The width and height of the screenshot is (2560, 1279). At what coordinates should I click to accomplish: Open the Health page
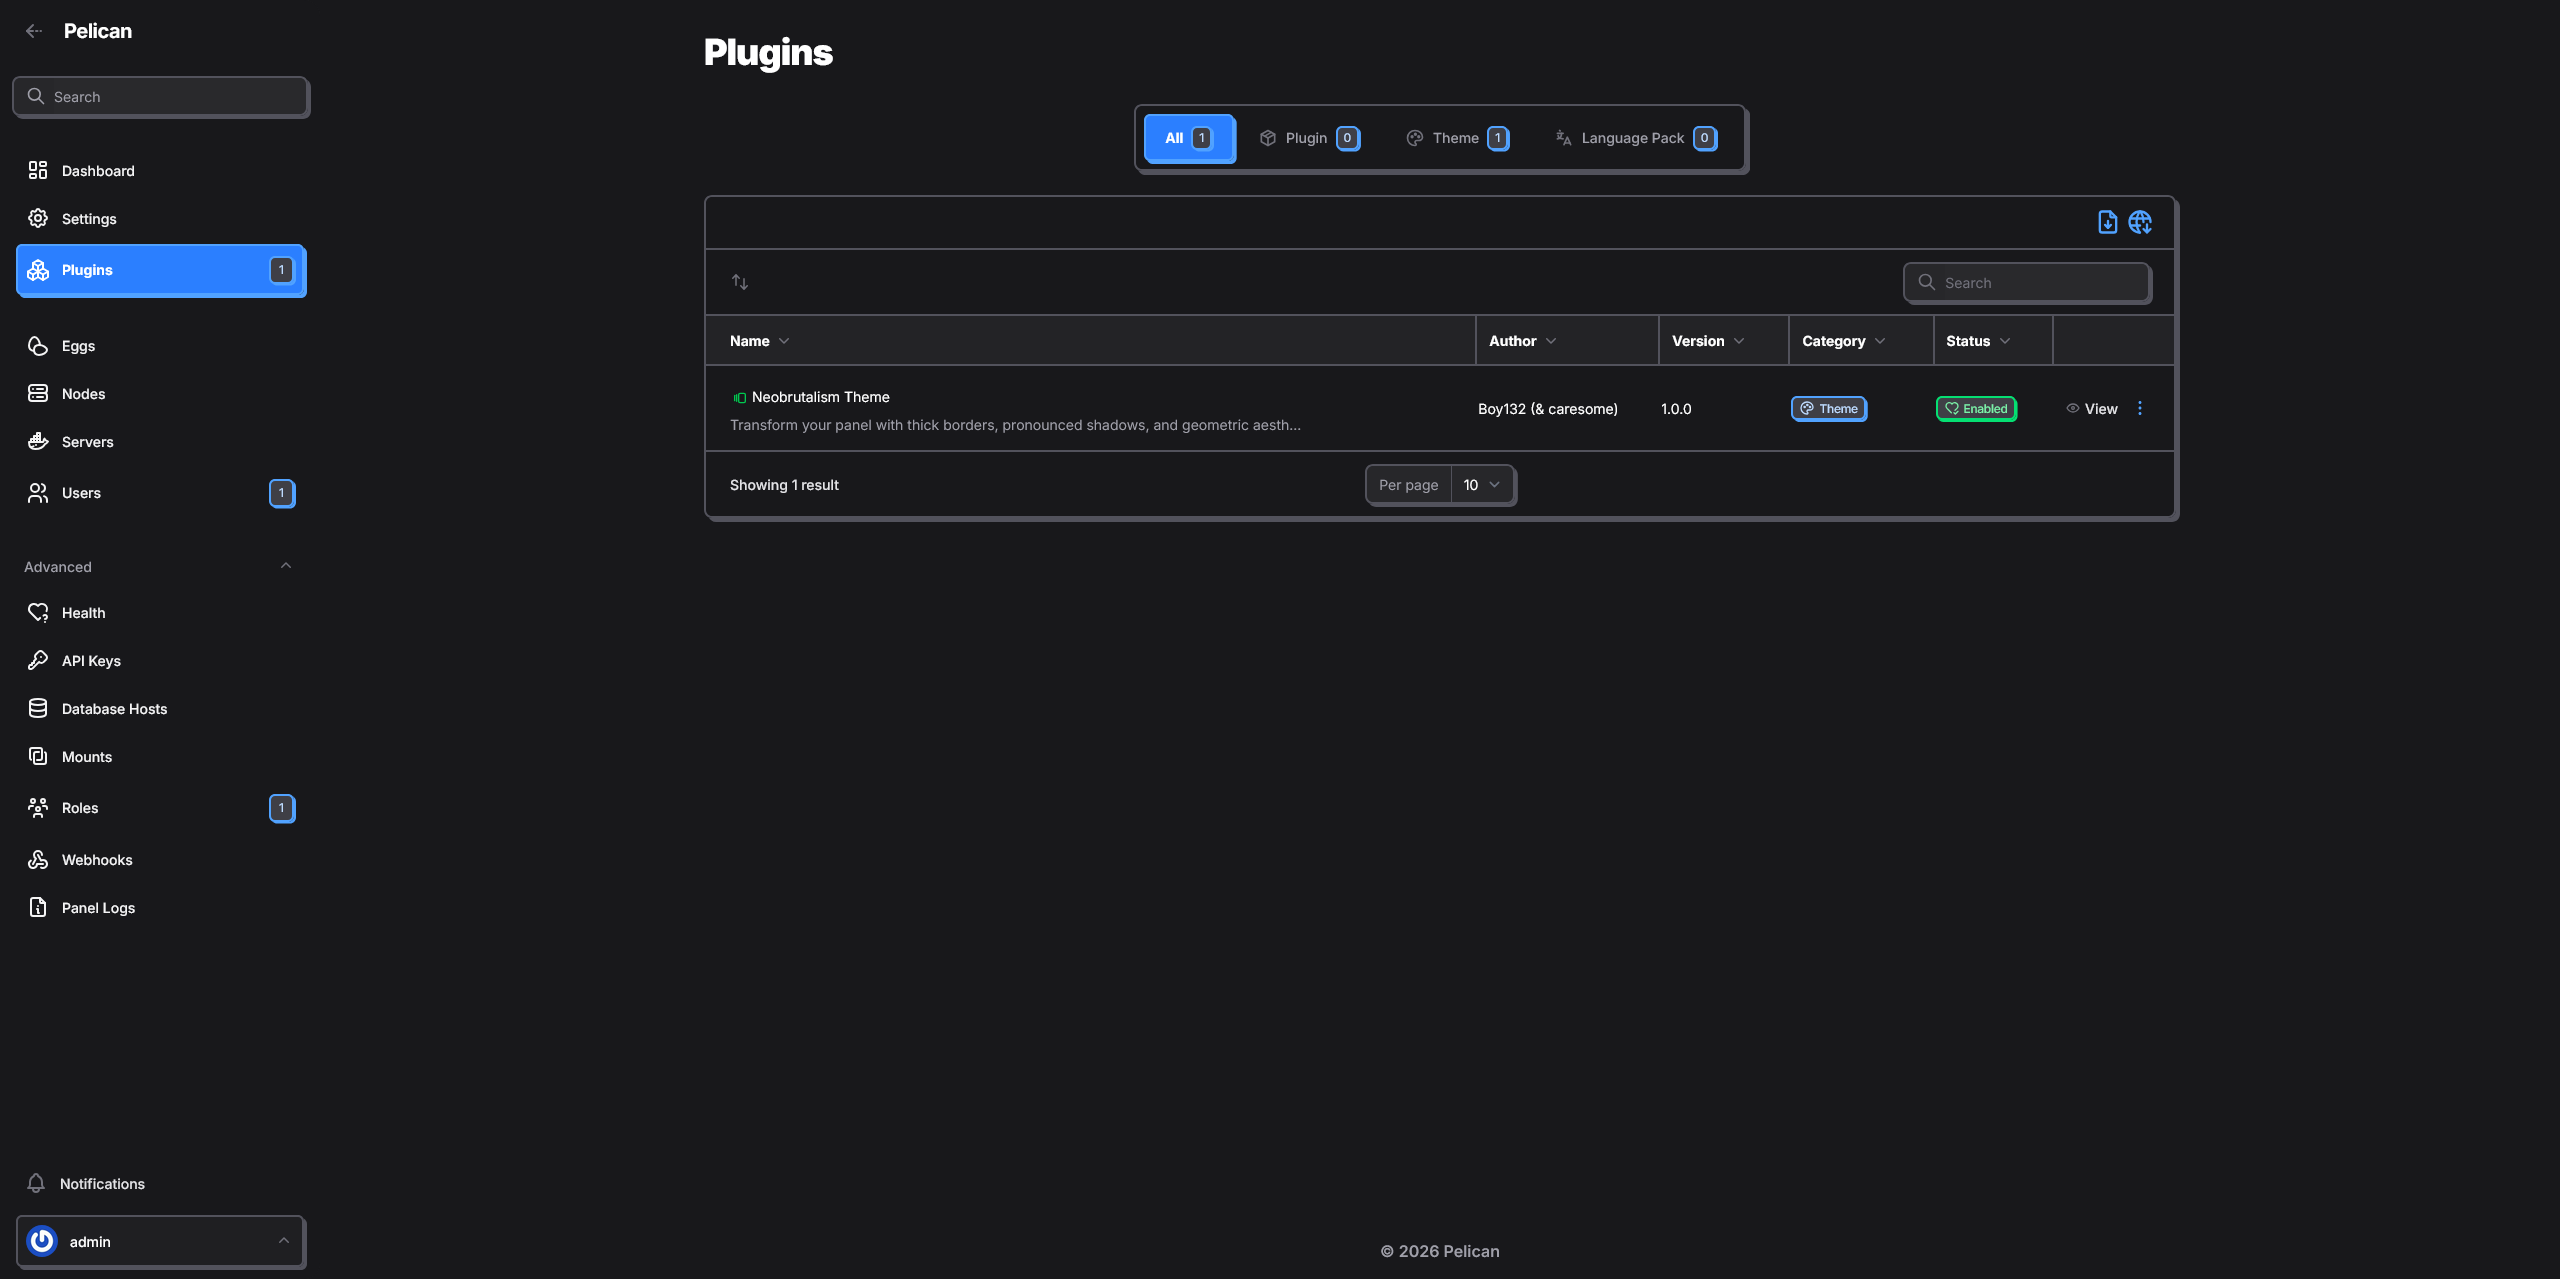[160, 613]
